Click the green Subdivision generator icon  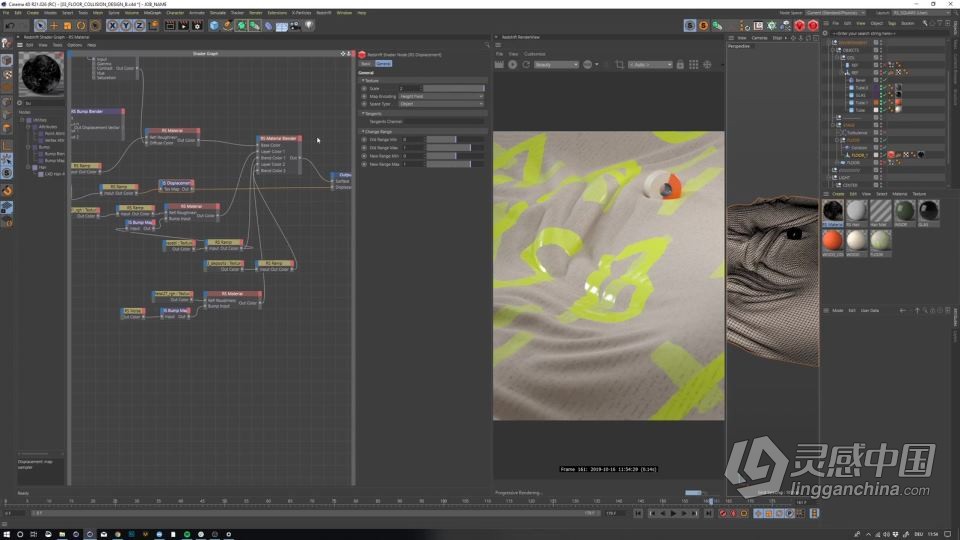point(241,26)
